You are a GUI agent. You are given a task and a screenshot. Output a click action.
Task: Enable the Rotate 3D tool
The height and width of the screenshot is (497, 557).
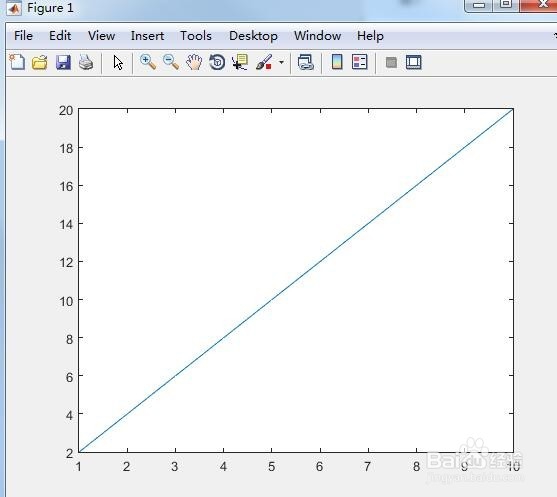coord(217,63)
